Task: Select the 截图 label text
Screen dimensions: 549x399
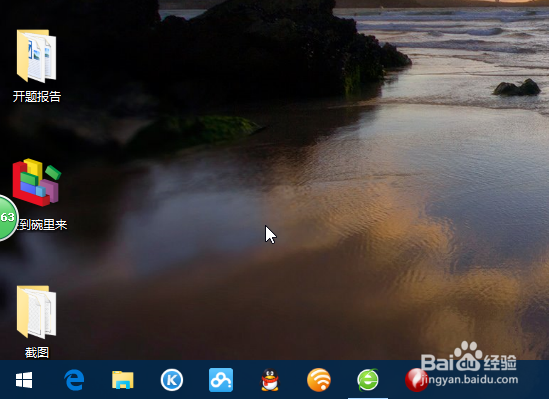Action: [37, 352]
